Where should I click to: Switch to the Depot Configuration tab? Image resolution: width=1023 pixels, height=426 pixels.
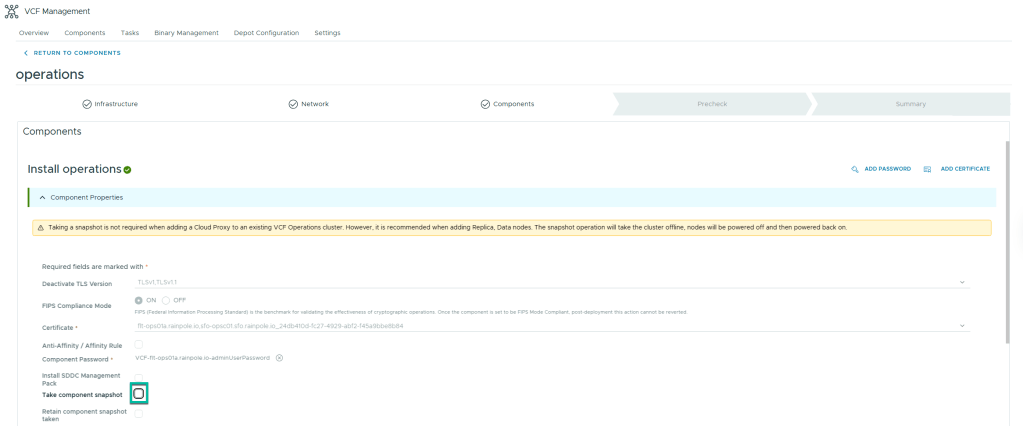[266, 33]
